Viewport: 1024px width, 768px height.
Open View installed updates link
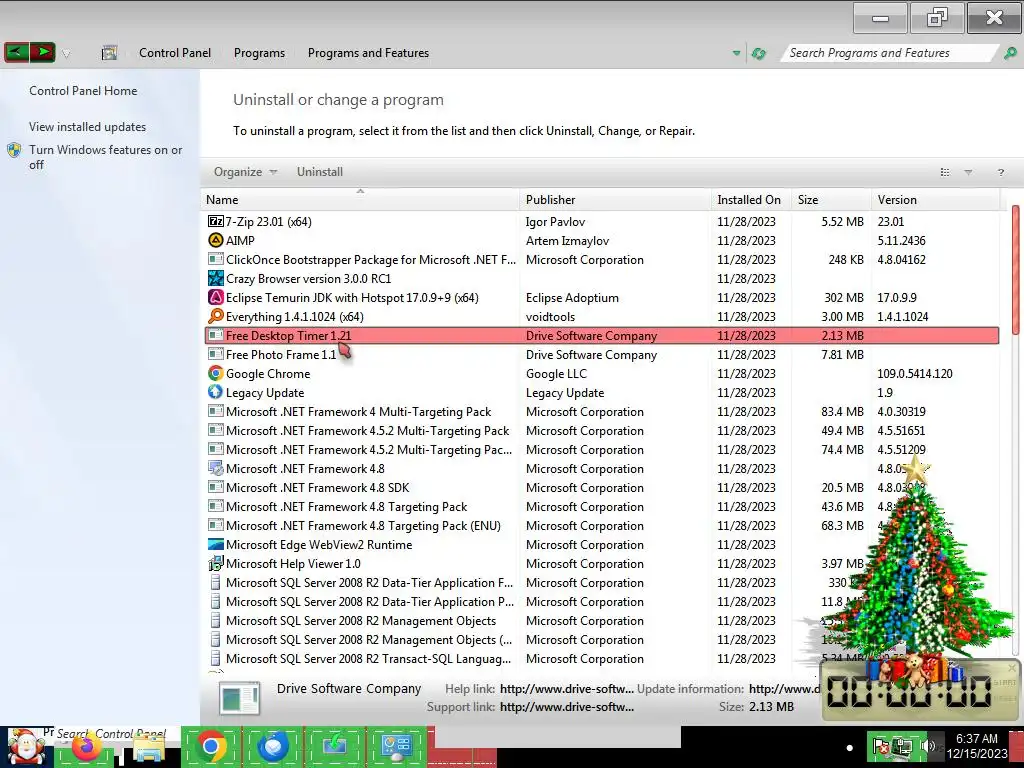click(88, 127)
